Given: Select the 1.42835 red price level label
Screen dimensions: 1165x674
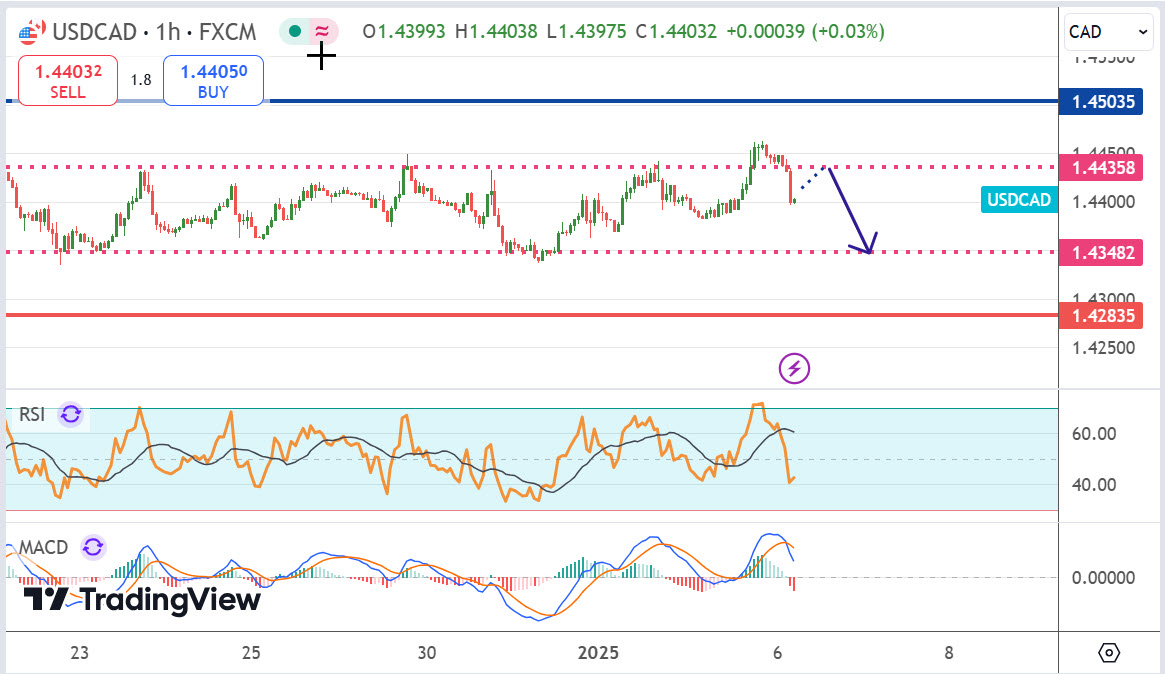Looking at the screenshot, I should [x=1103, y=316].
